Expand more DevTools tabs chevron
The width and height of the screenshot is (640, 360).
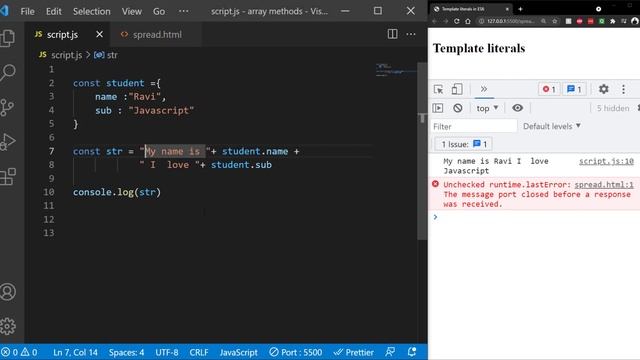coord(484,89)
